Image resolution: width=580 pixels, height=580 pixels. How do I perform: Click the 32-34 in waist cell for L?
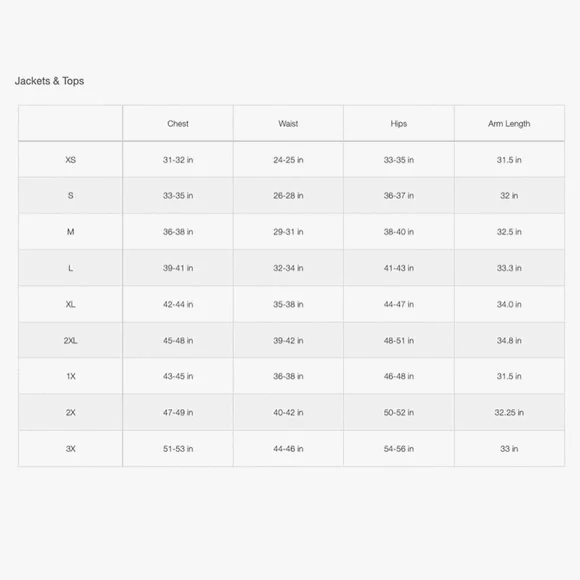(288, 268)
